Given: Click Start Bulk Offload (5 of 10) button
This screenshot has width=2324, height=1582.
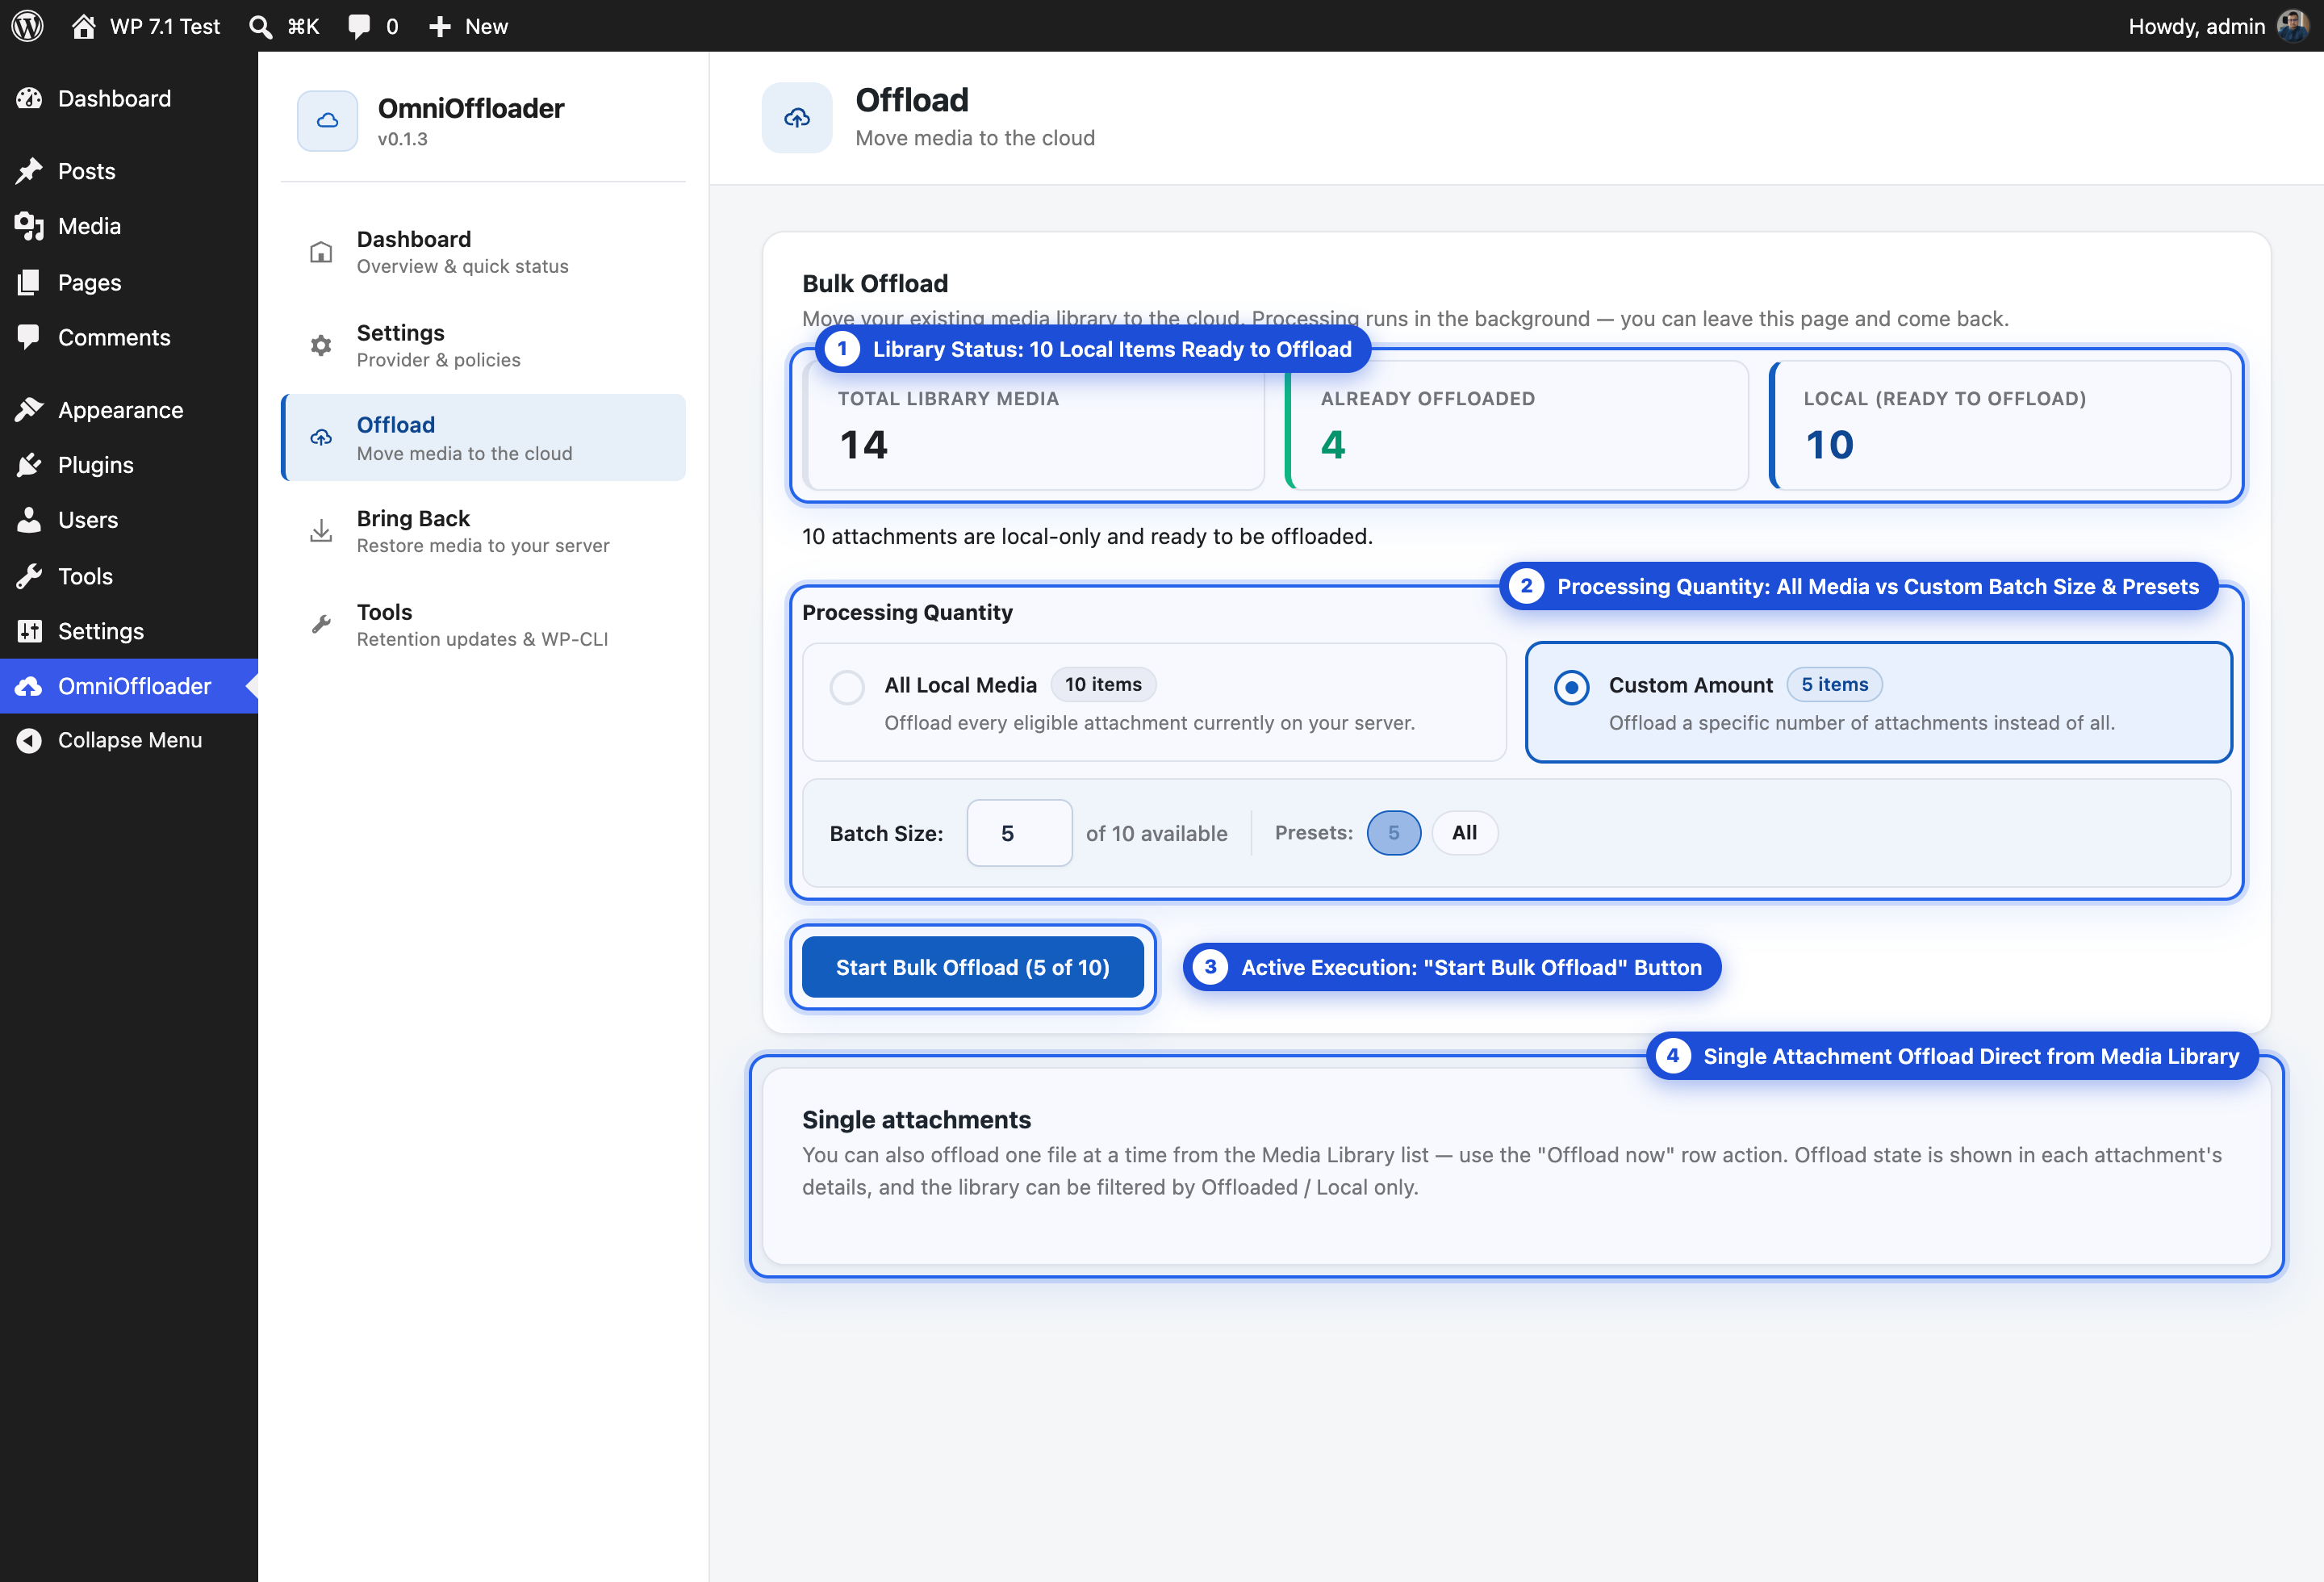Looking at the screenshot, I should pos(972,967).
